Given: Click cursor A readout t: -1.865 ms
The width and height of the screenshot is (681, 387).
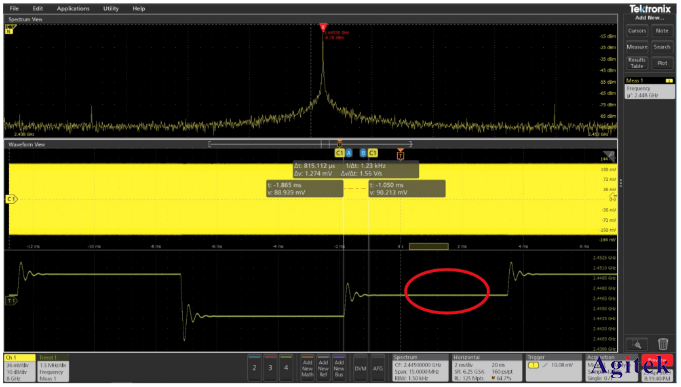Looking at the screenshot, I should click(304, 189).
